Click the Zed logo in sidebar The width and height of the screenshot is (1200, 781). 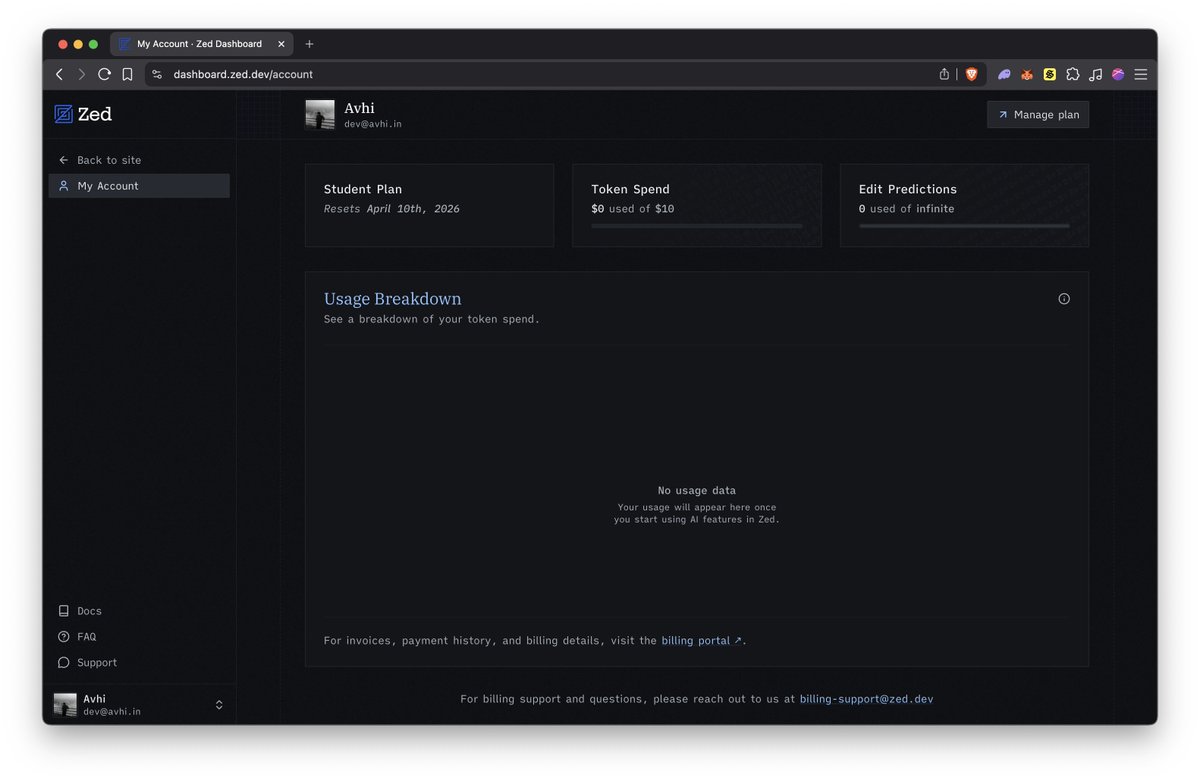(83, 114)
